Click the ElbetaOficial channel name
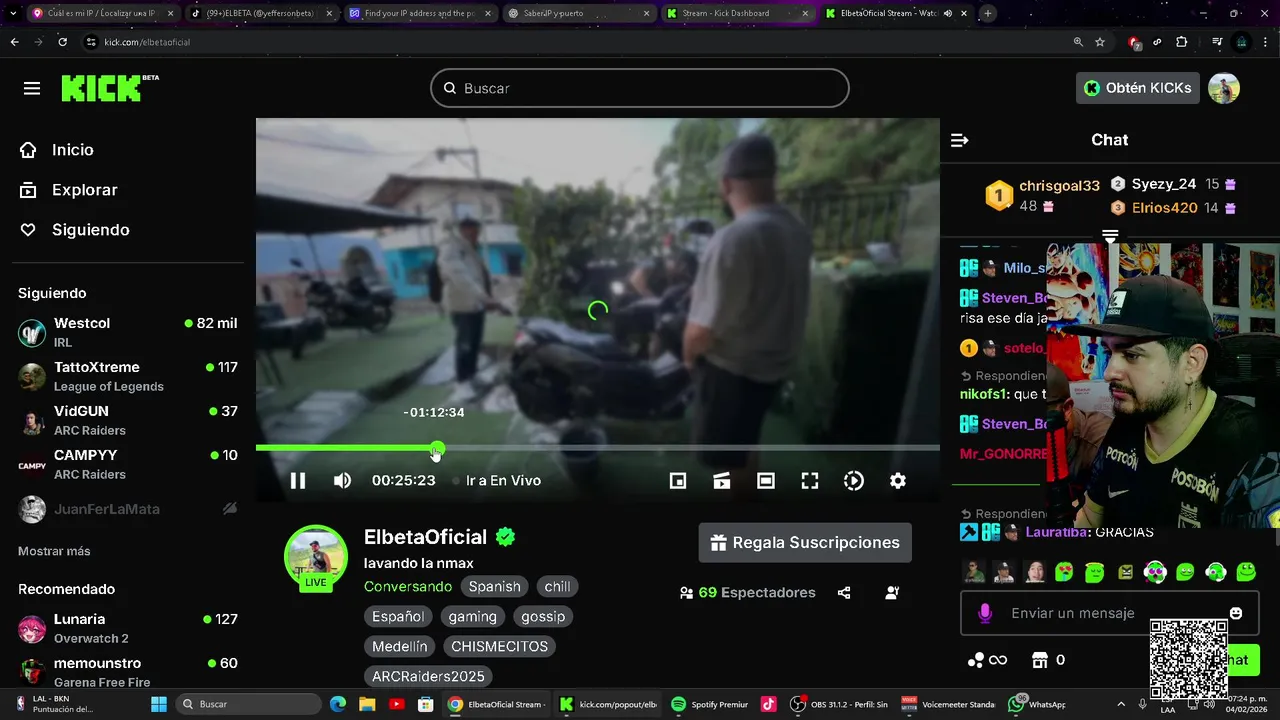Image resolution: width=1280 pixels, height=720 pixels. pyautogui.click(x=425, y=537)
